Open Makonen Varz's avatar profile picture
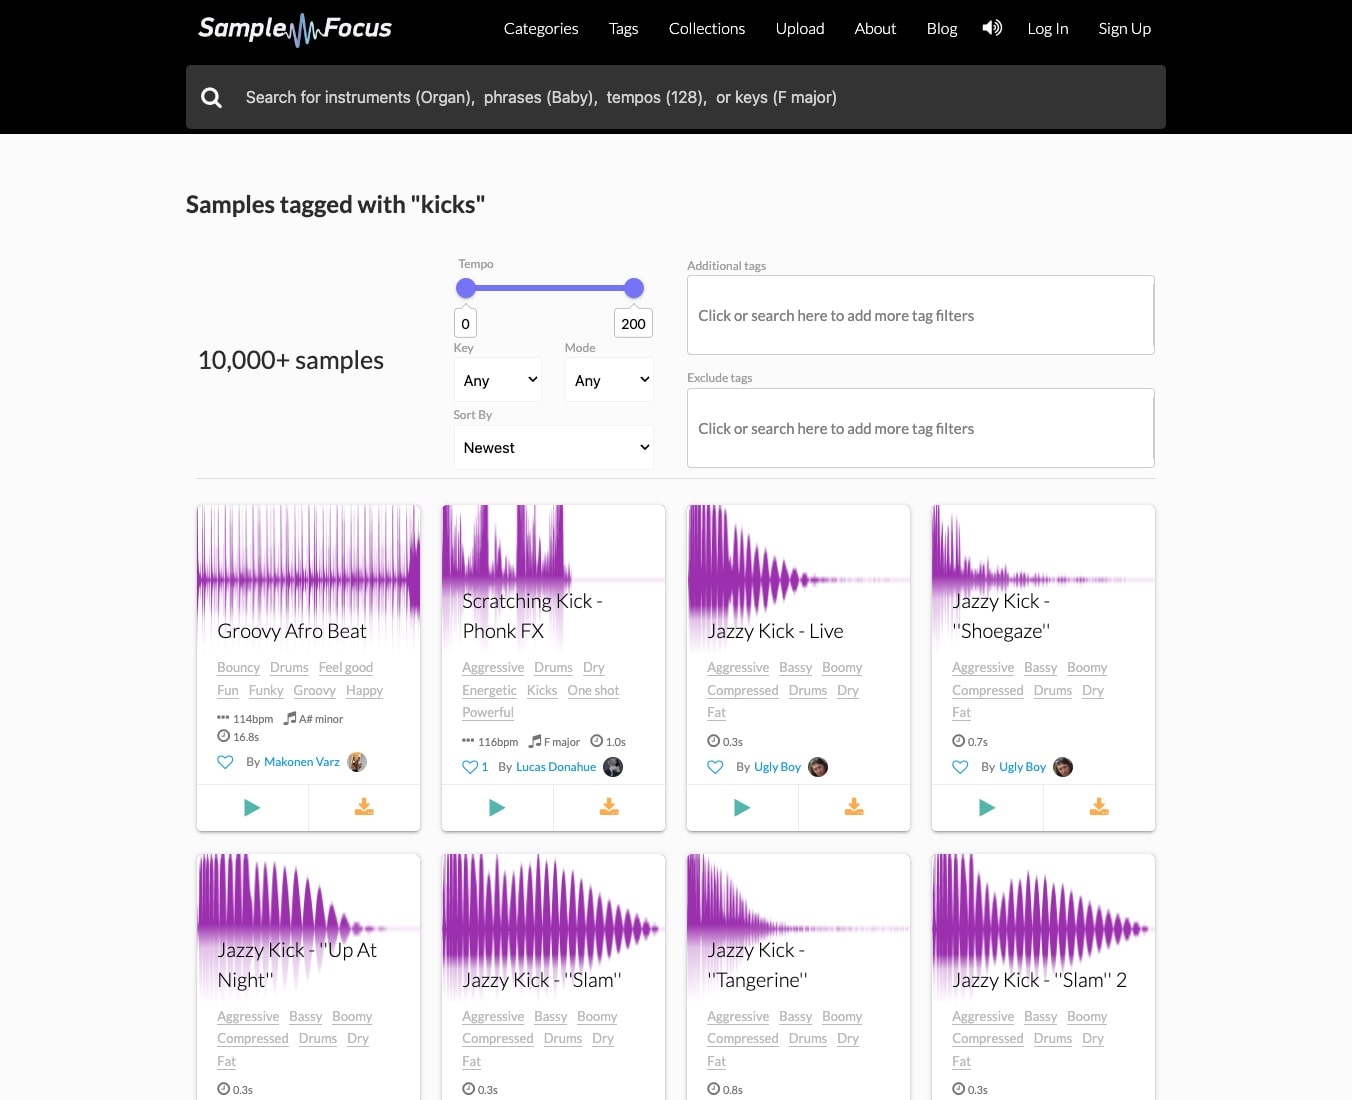 (x=357, y=762)
